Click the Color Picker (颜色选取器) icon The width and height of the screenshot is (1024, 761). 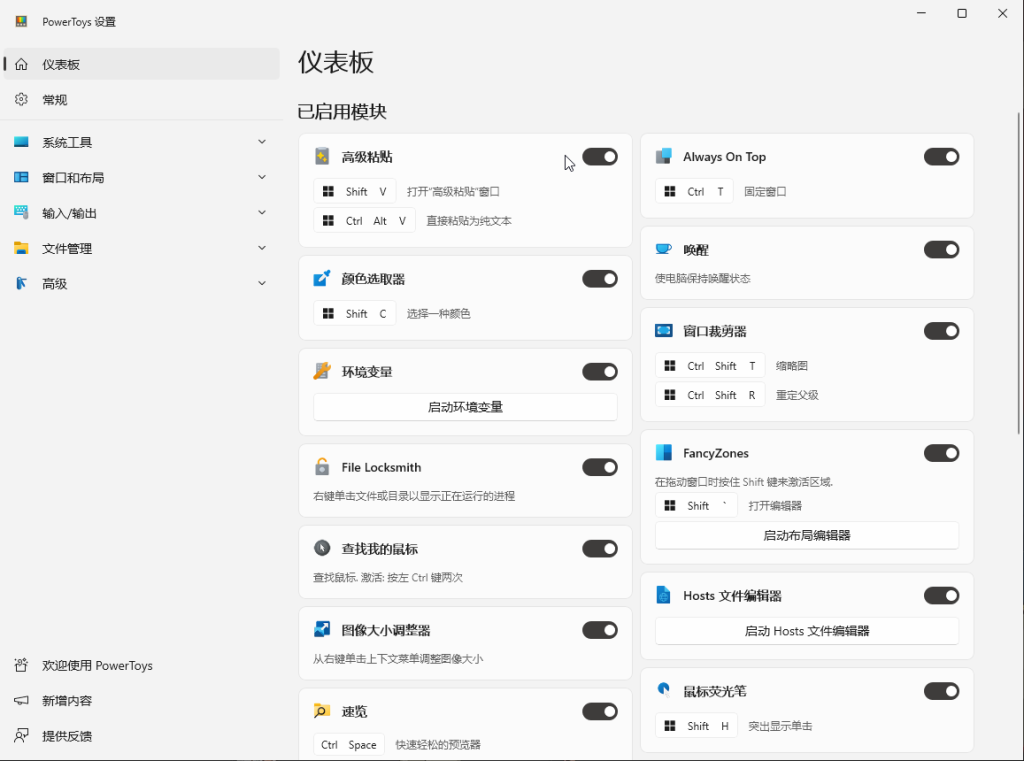point(322,278)
